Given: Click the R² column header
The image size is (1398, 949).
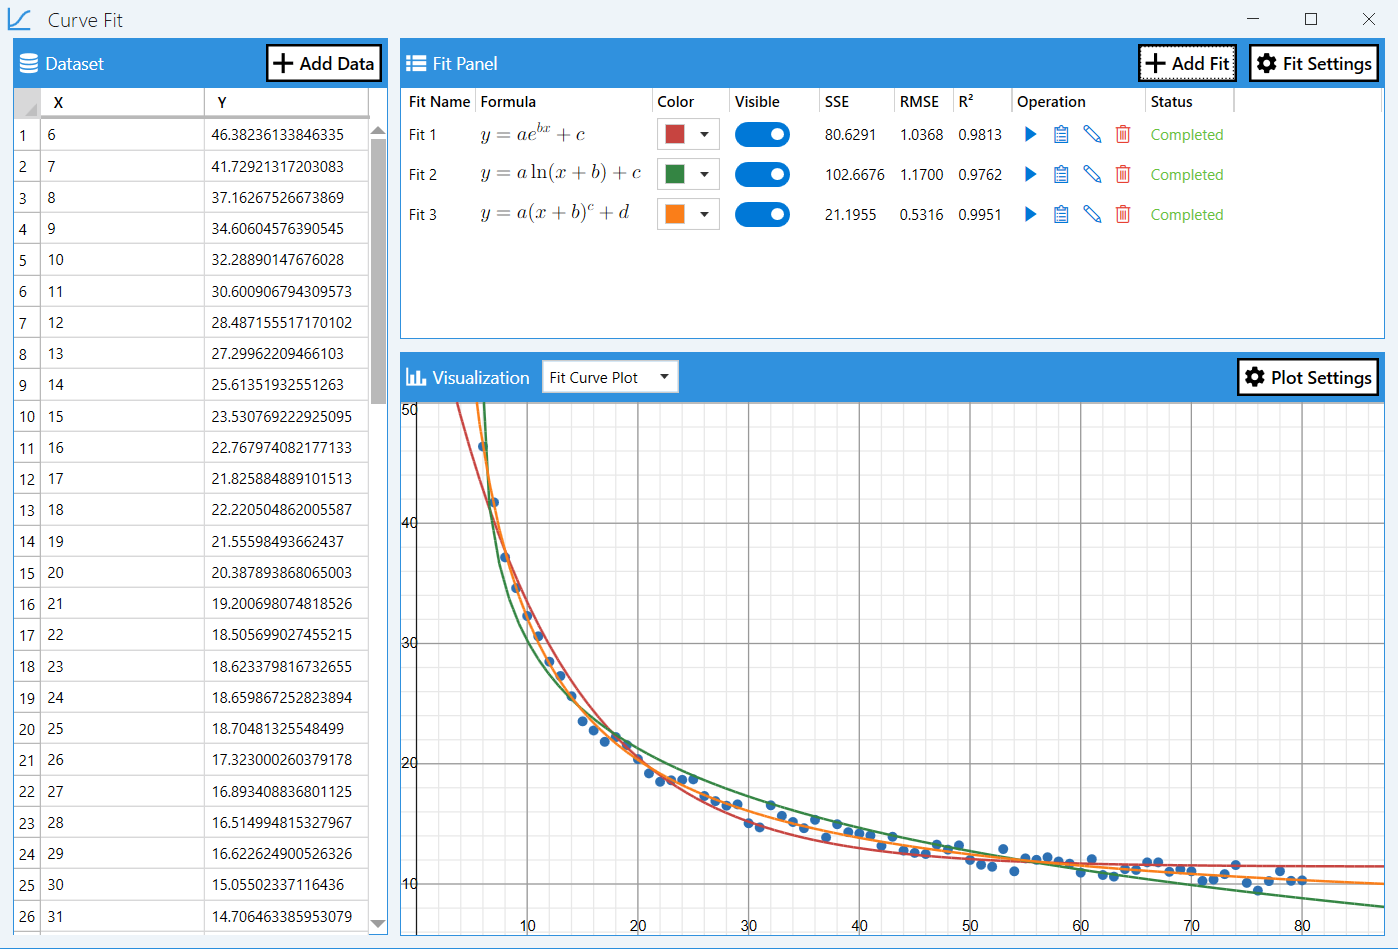Looking at the screenshot, I should point(967,100).
